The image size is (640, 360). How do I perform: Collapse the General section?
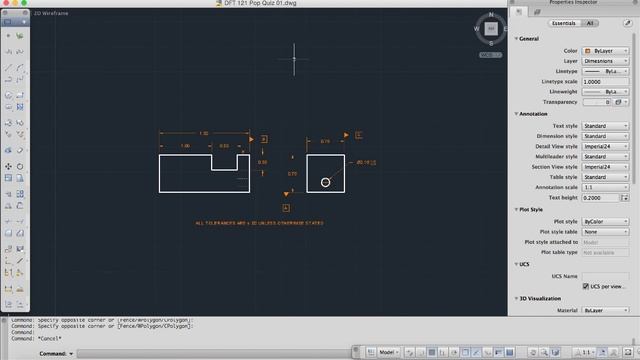pyautogui.click(x=516, y=38)
